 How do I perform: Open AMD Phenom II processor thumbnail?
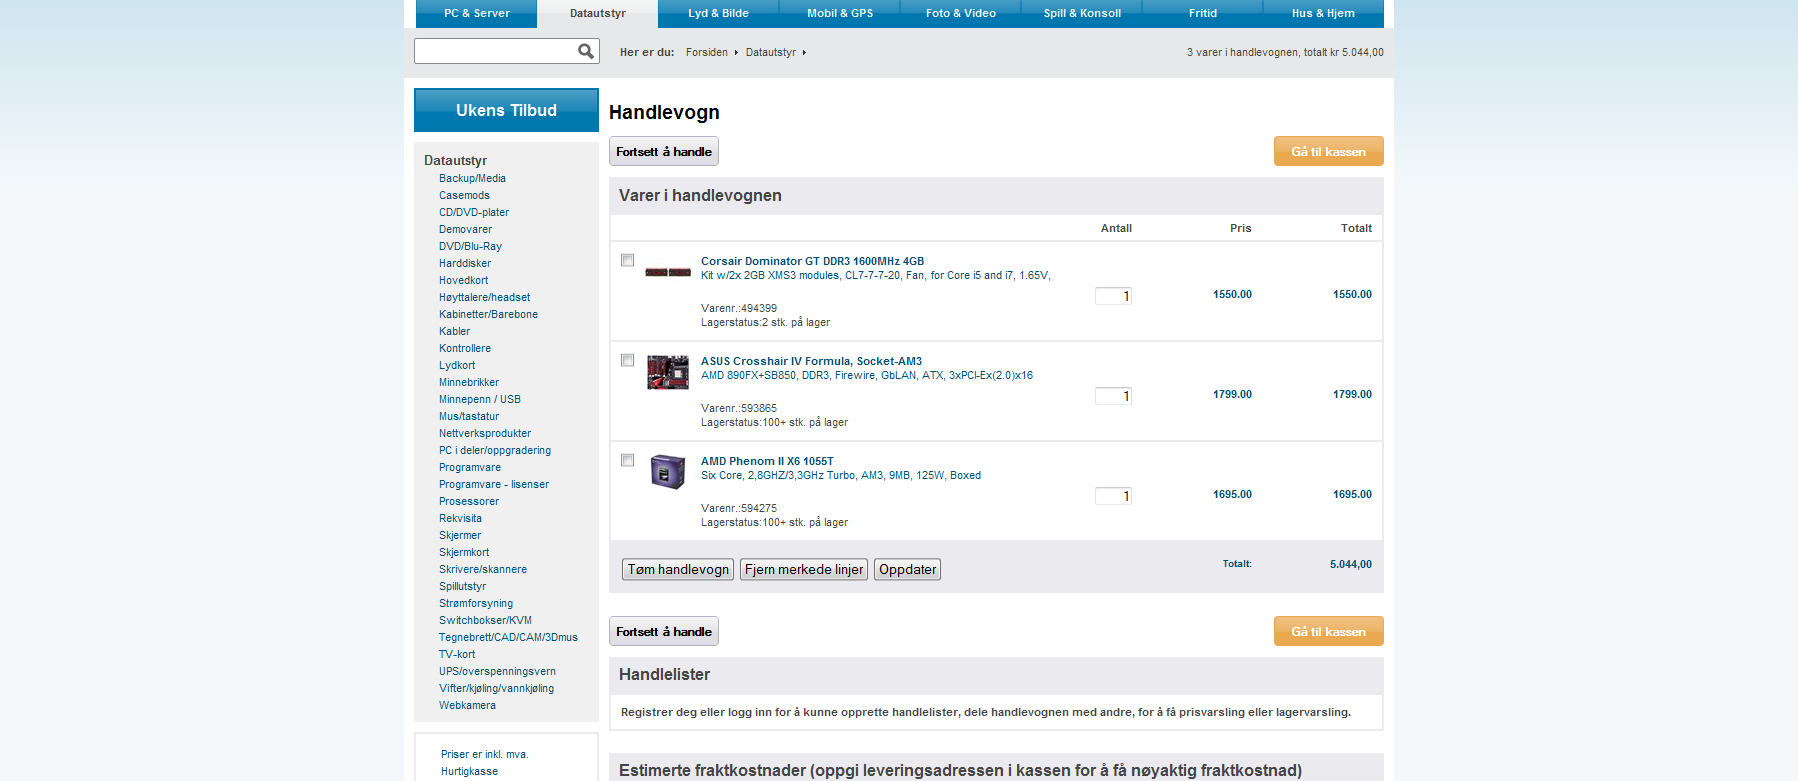coord(668,471)
